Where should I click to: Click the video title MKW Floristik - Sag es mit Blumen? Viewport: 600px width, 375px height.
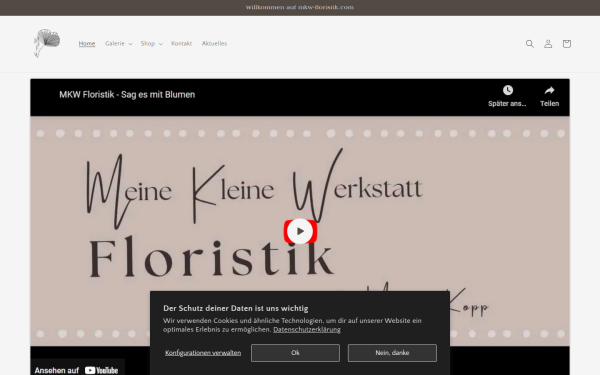127,95
